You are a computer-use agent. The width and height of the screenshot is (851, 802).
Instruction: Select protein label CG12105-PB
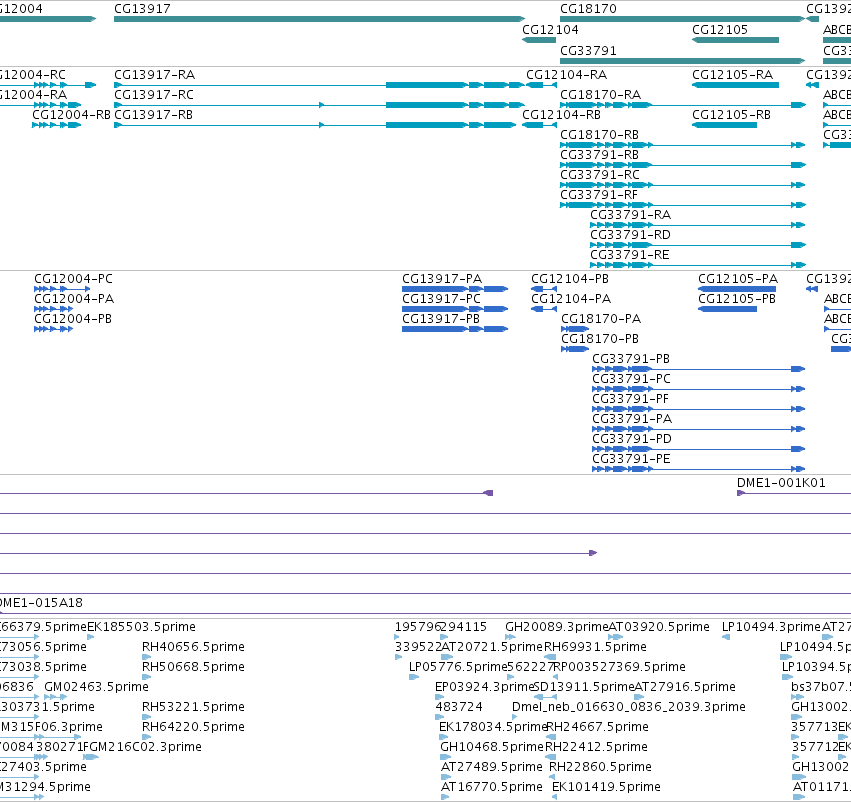pyautogui.click(x=737, y=299)
